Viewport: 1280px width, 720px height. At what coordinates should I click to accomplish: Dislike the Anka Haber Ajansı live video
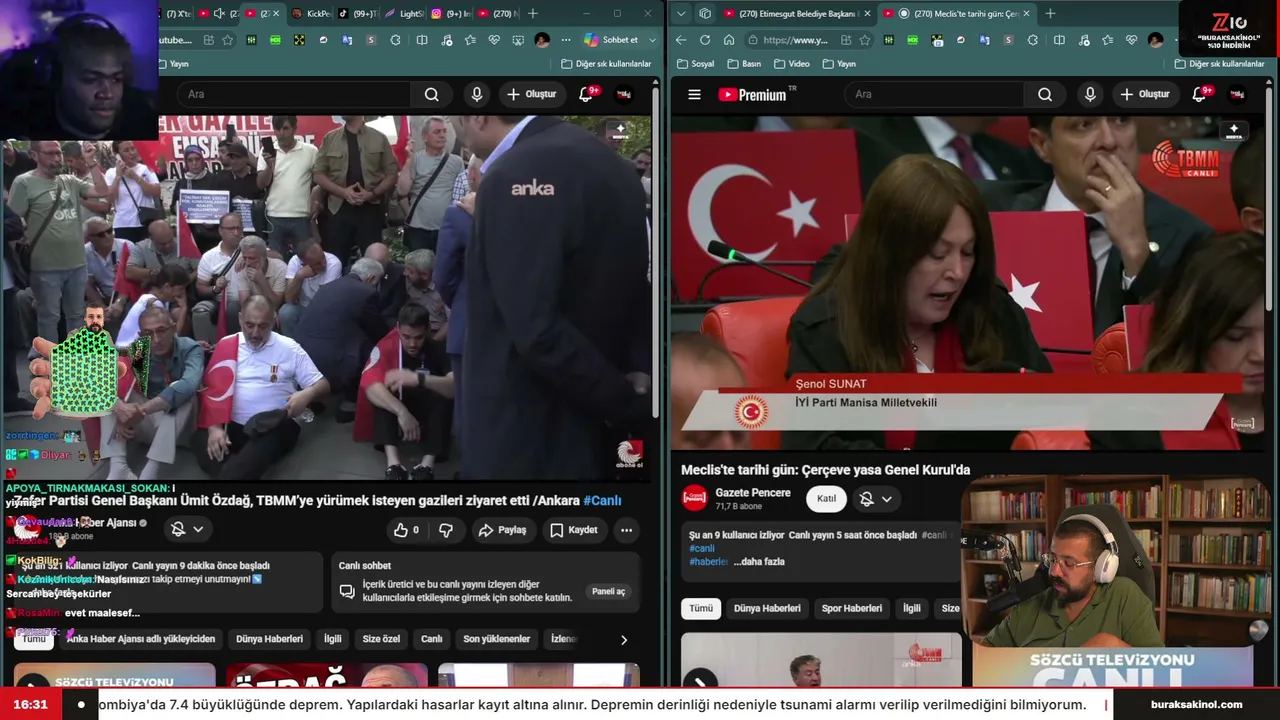[446, 530]
